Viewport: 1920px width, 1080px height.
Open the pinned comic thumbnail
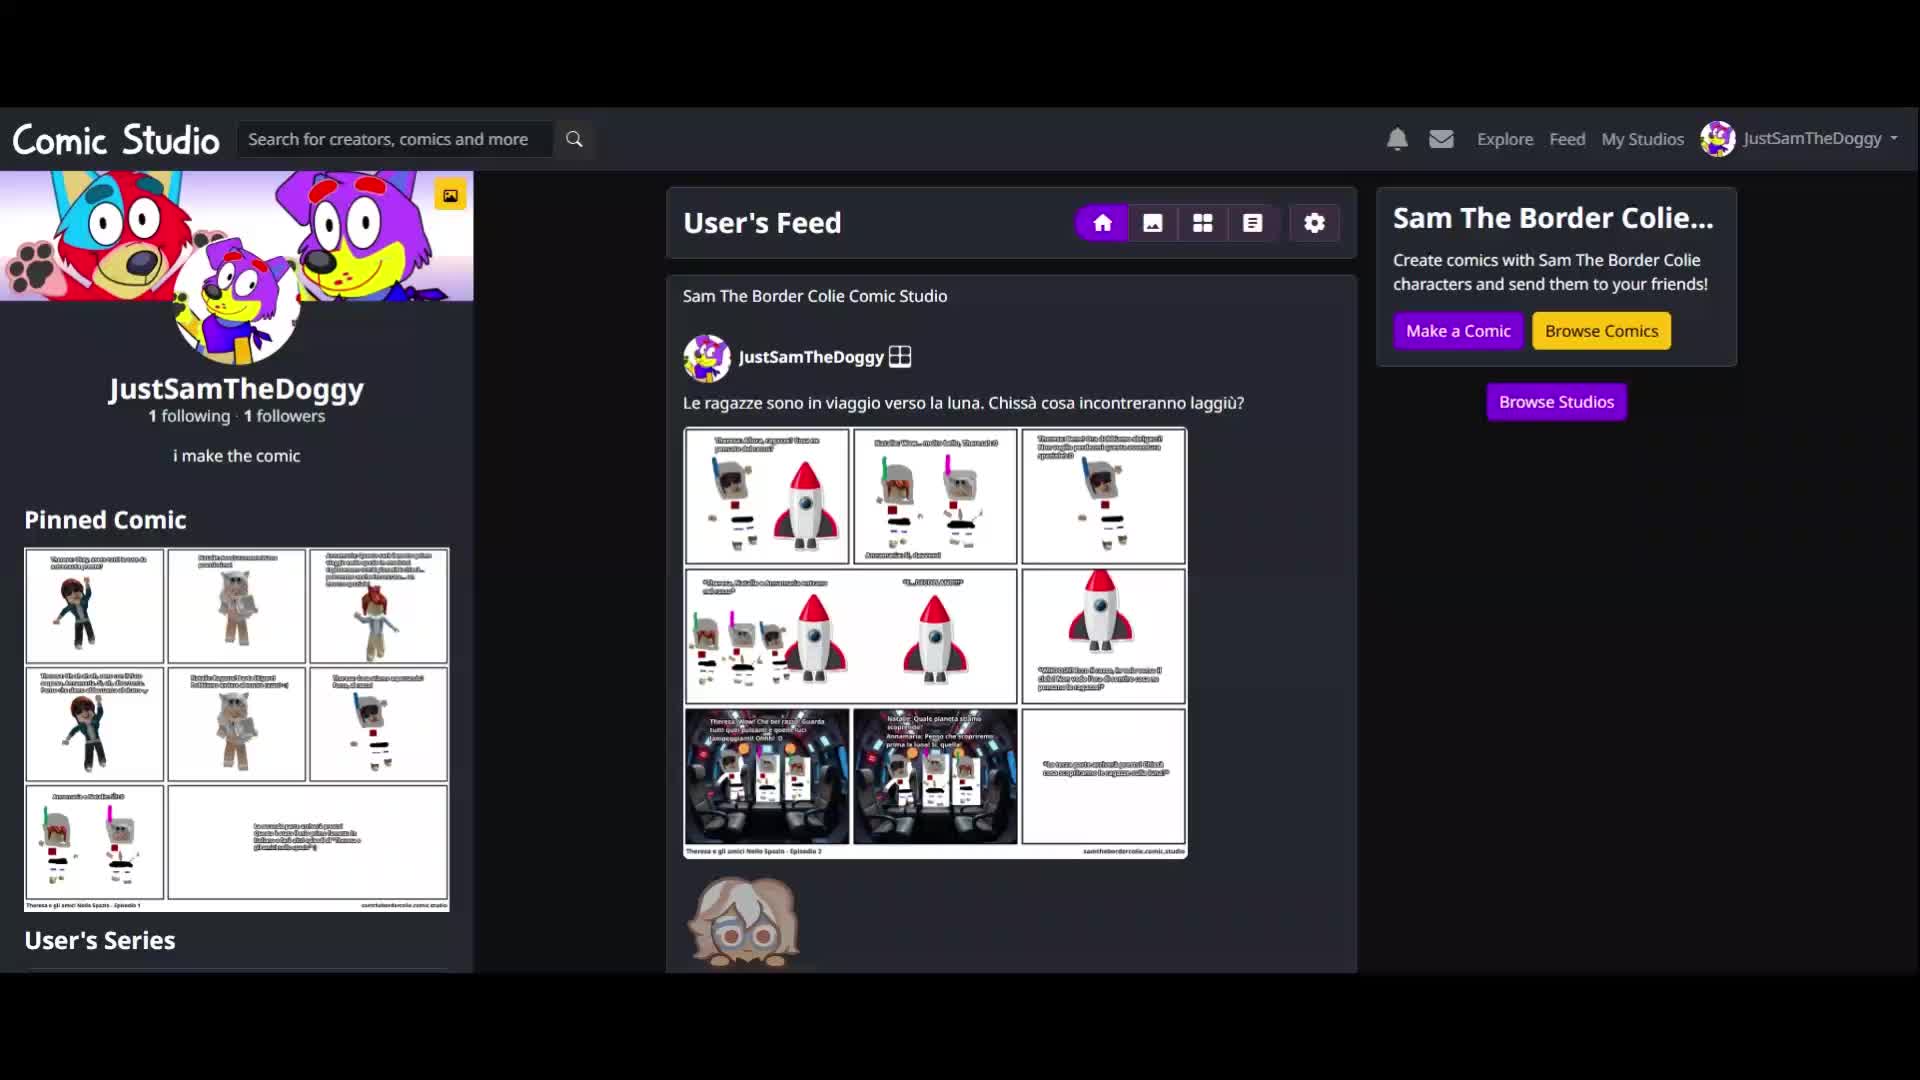coord(237,728)
